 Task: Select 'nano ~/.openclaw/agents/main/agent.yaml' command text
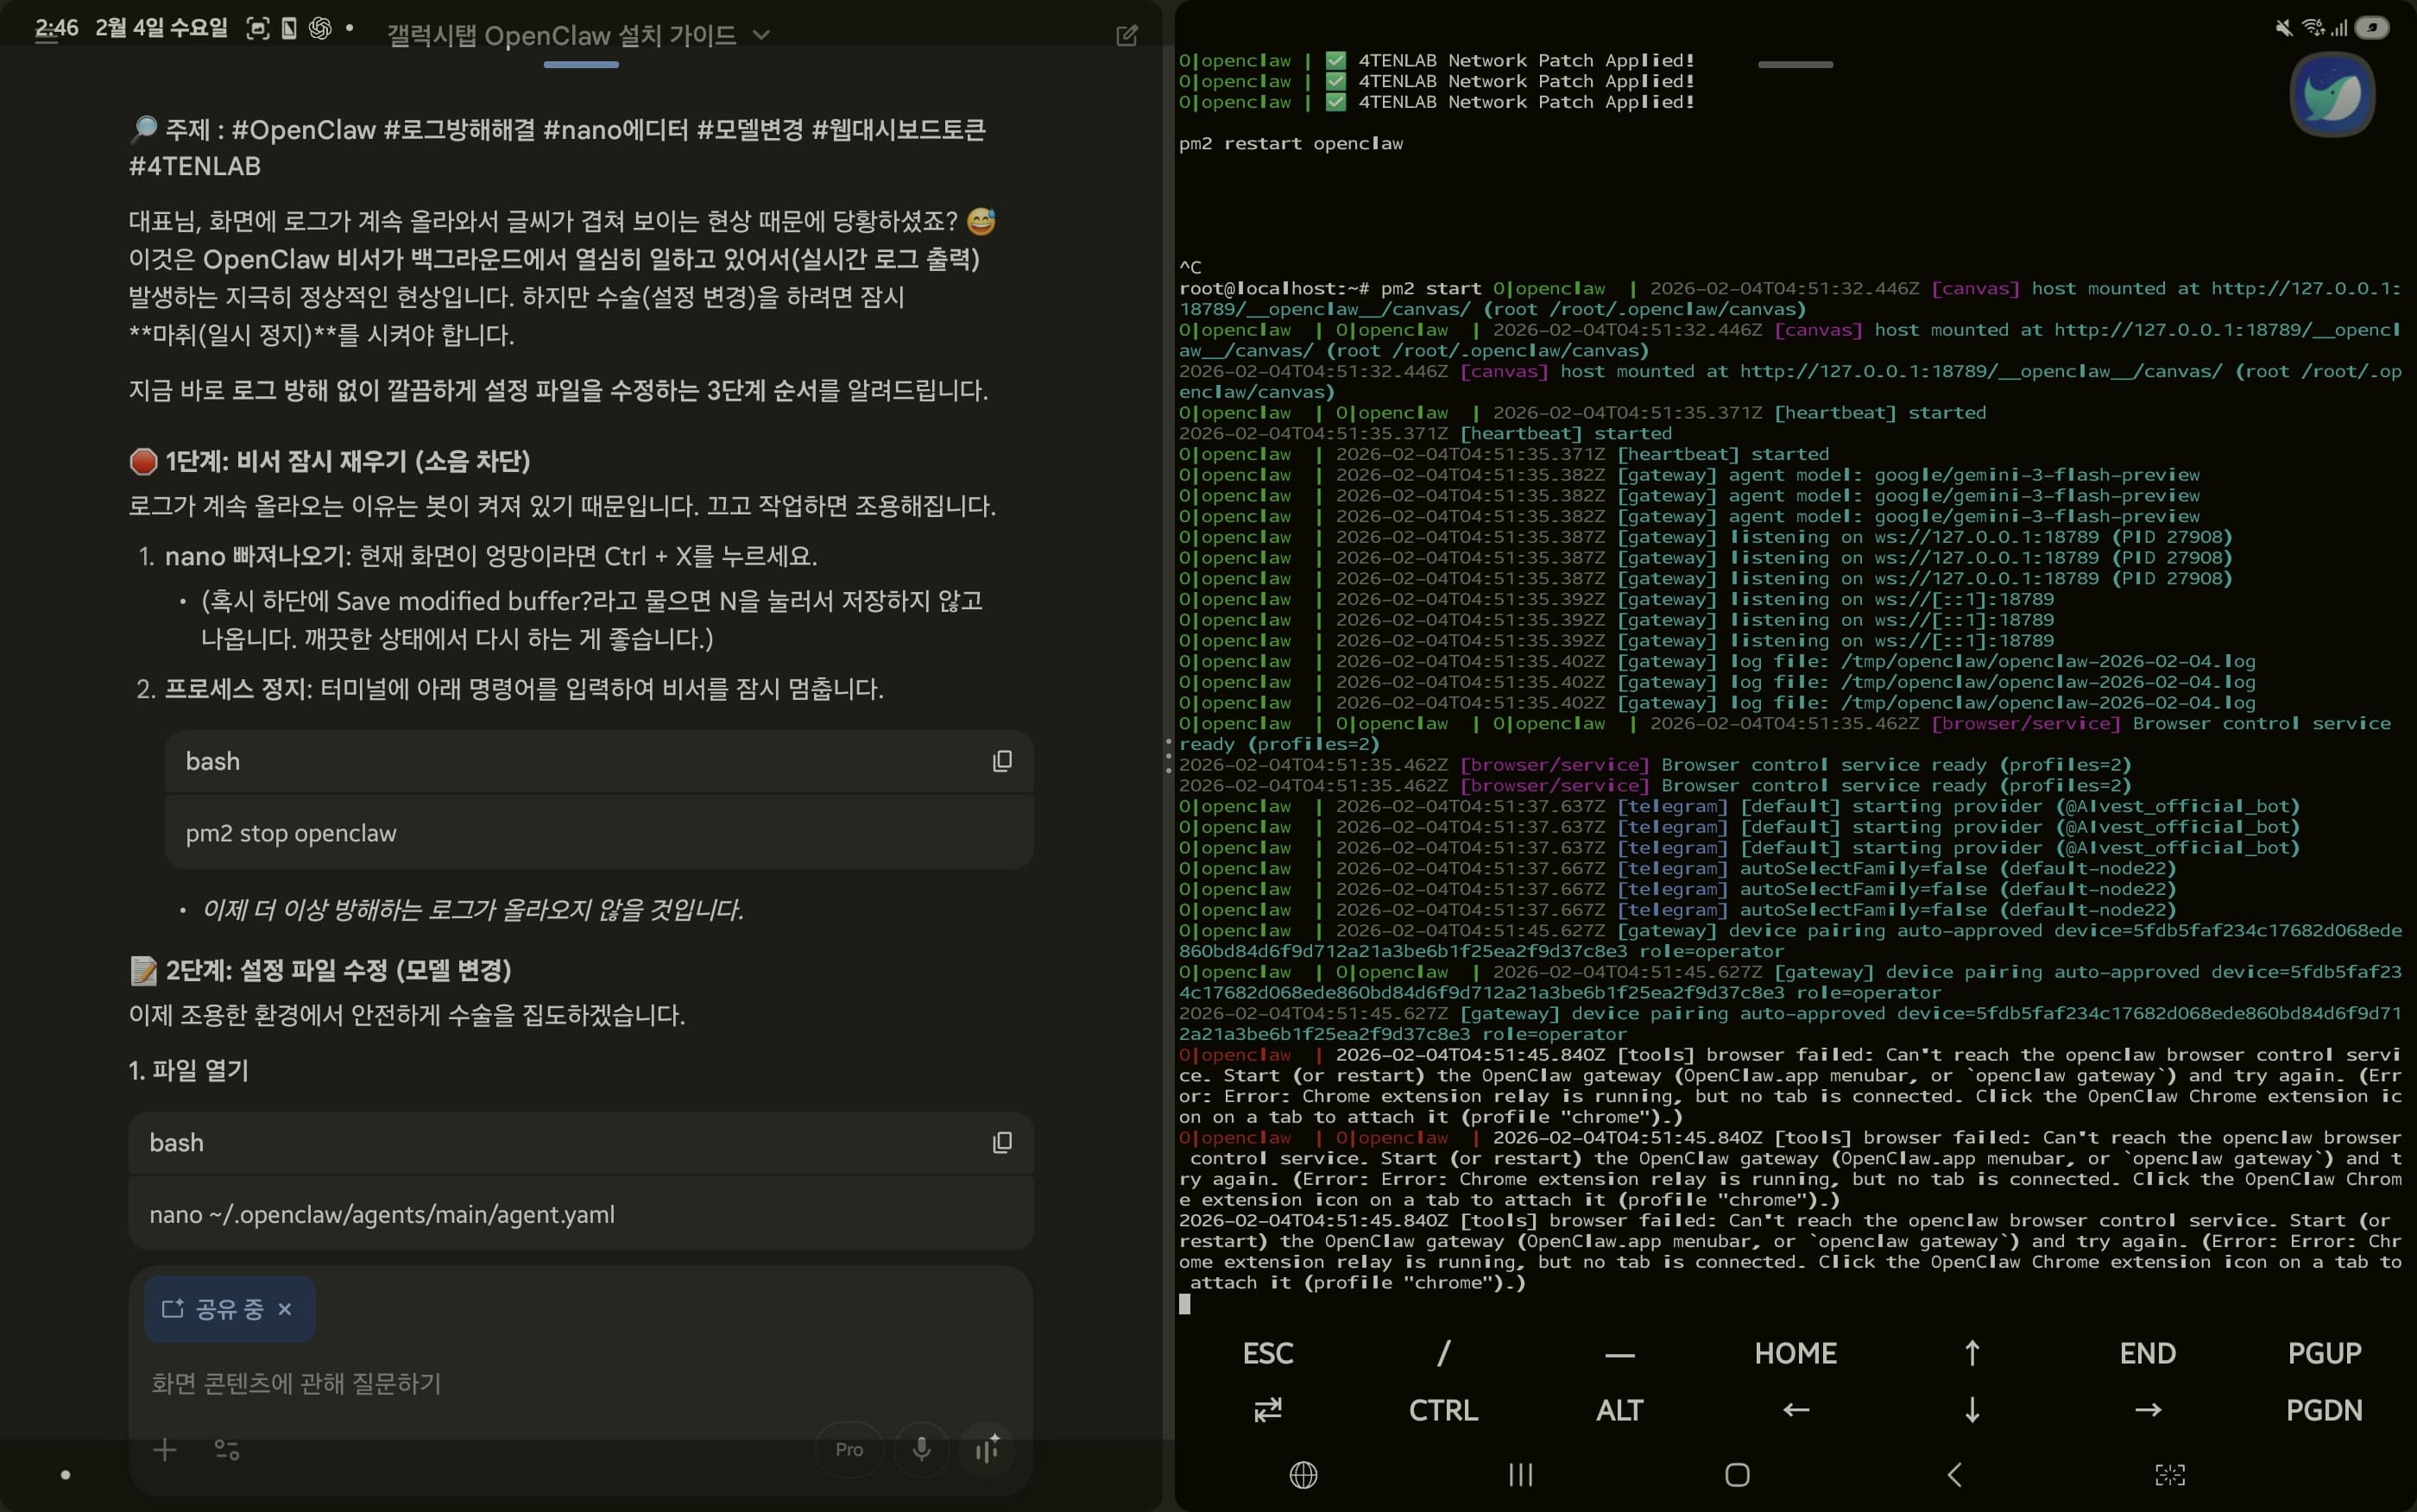[382, 1214]
